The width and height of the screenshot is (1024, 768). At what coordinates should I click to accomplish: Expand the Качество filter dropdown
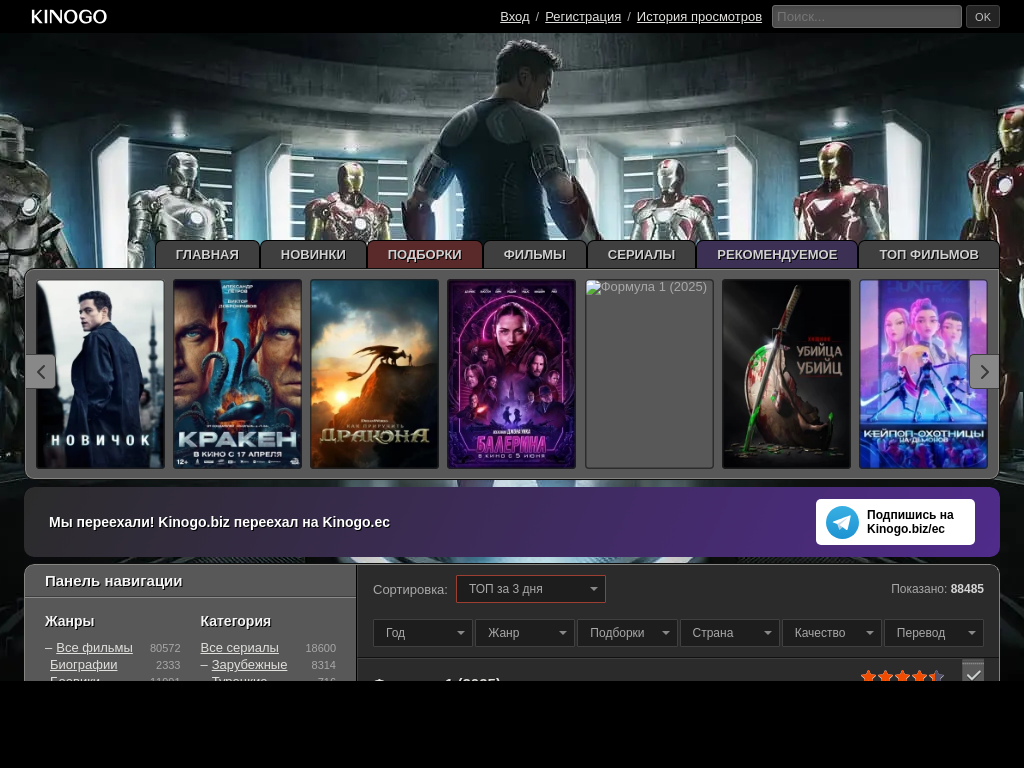tap(831, 633)
